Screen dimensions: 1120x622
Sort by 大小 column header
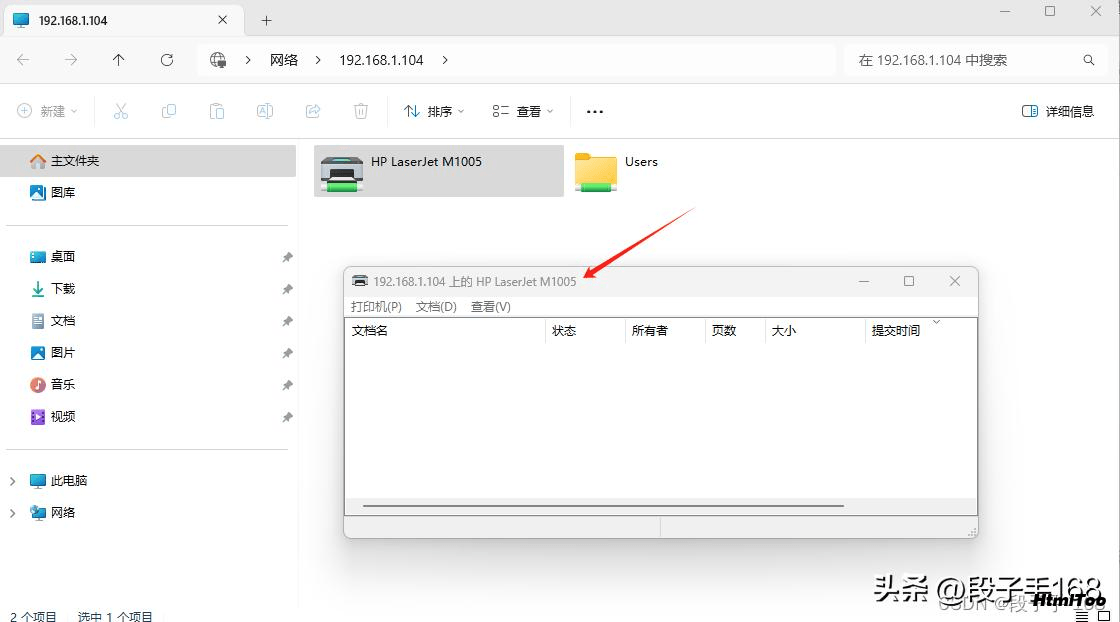(x=815, y=331)
